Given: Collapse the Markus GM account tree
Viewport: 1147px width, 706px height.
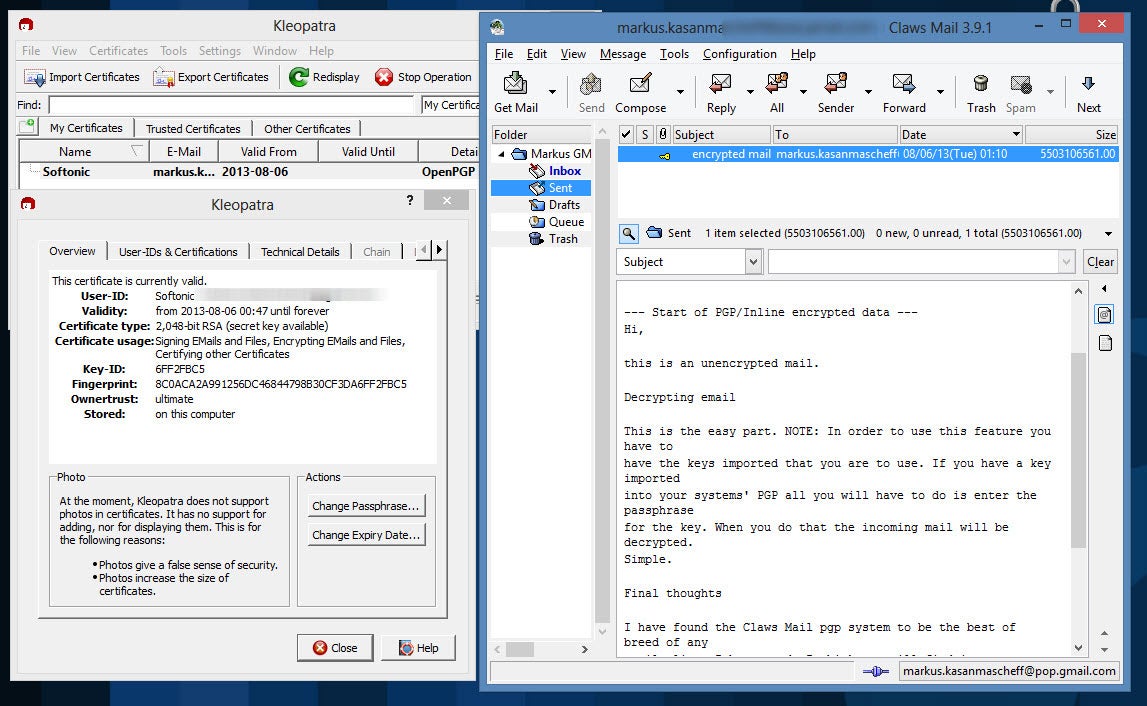Looking at the screenshot, I should [x=502, y=154].
